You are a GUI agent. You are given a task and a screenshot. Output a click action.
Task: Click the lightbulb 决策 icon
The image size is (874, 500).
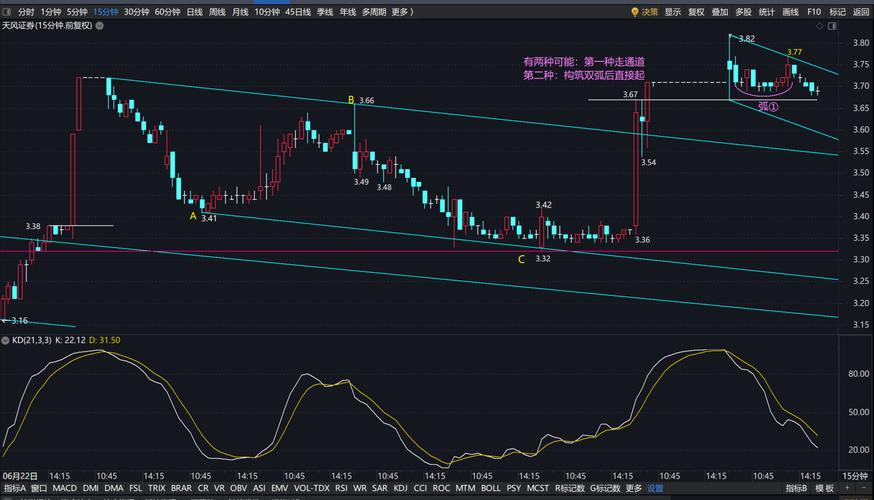coord(634,12)
